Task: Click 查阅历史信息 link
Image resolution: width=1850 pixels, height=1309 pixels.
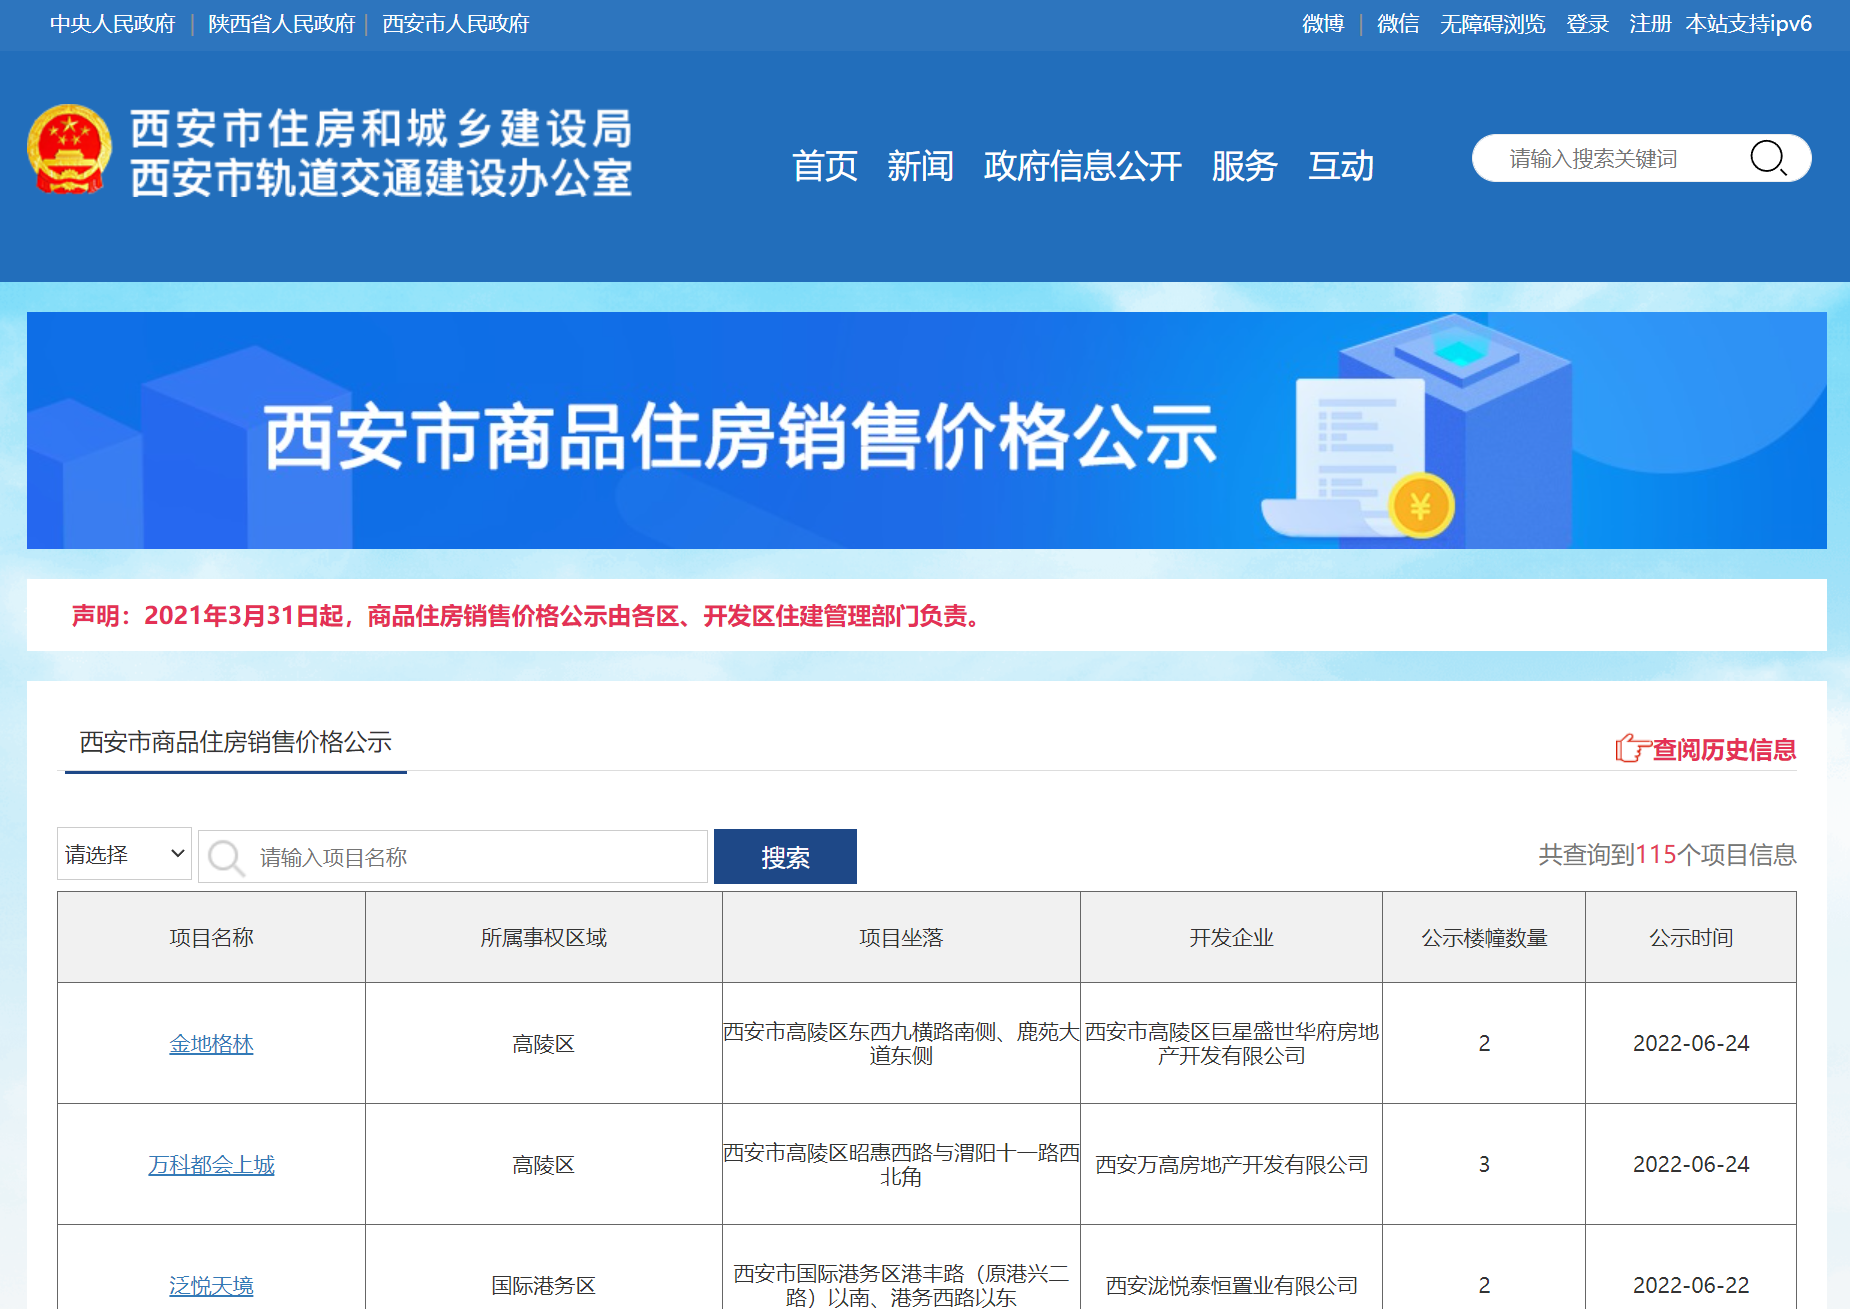Action: pyautogui.click(x=1723, y=750)
